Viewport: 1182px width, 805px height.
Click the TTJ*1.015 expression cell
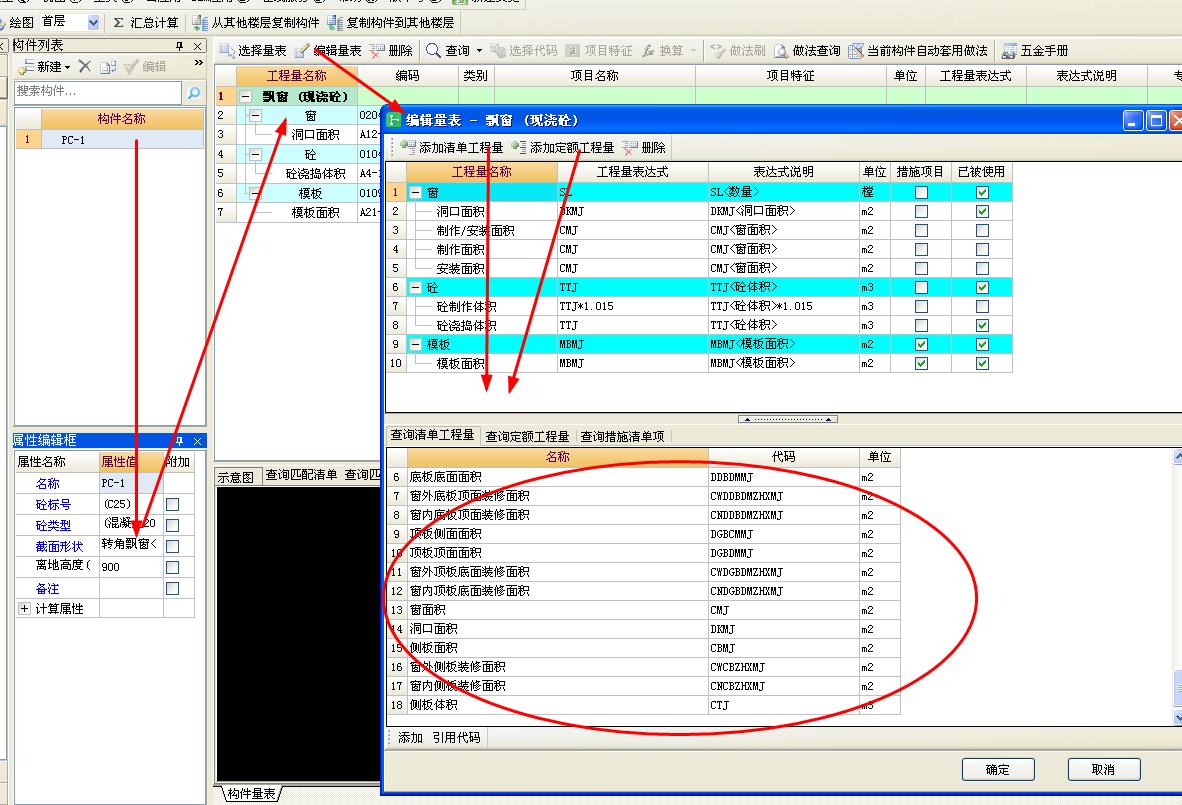[x=632, y=306]
